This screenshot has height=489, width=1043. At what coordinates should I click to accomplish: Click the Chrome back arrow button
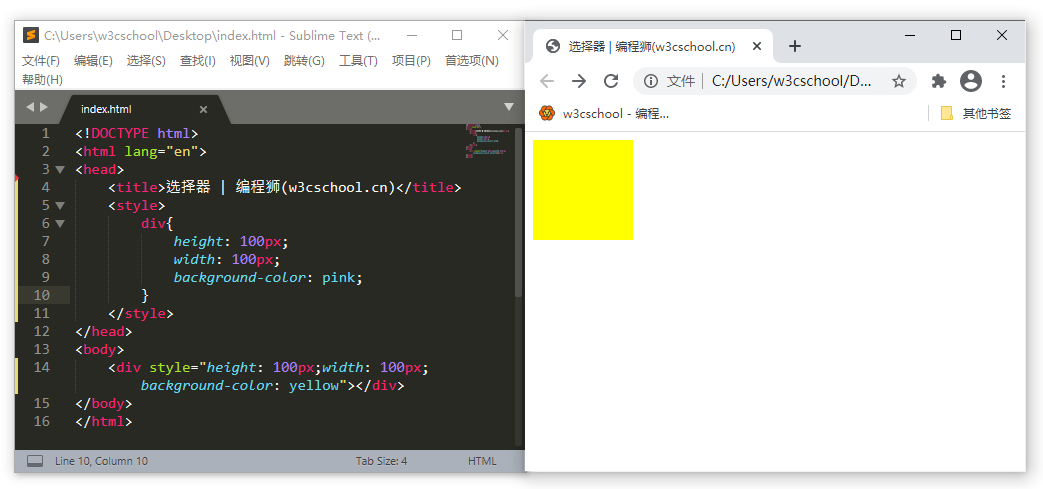click(x=546, y=81)
